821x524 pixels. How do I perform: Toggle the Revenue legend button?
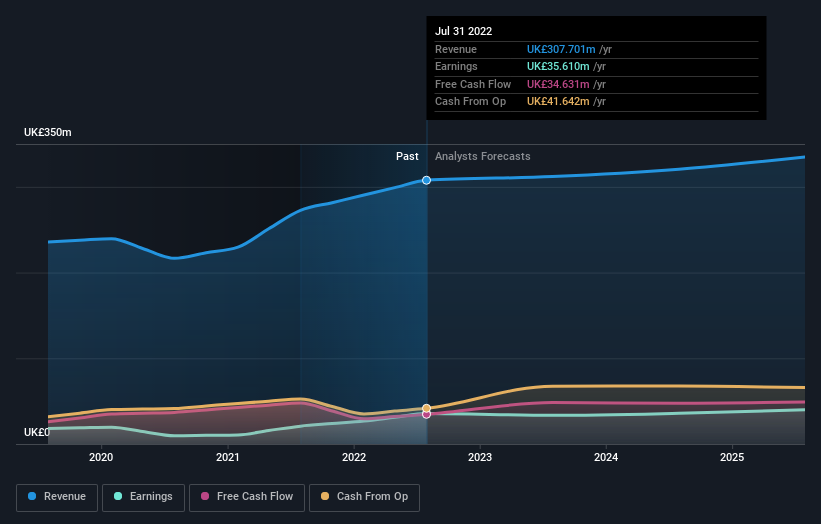click(57, 497)
